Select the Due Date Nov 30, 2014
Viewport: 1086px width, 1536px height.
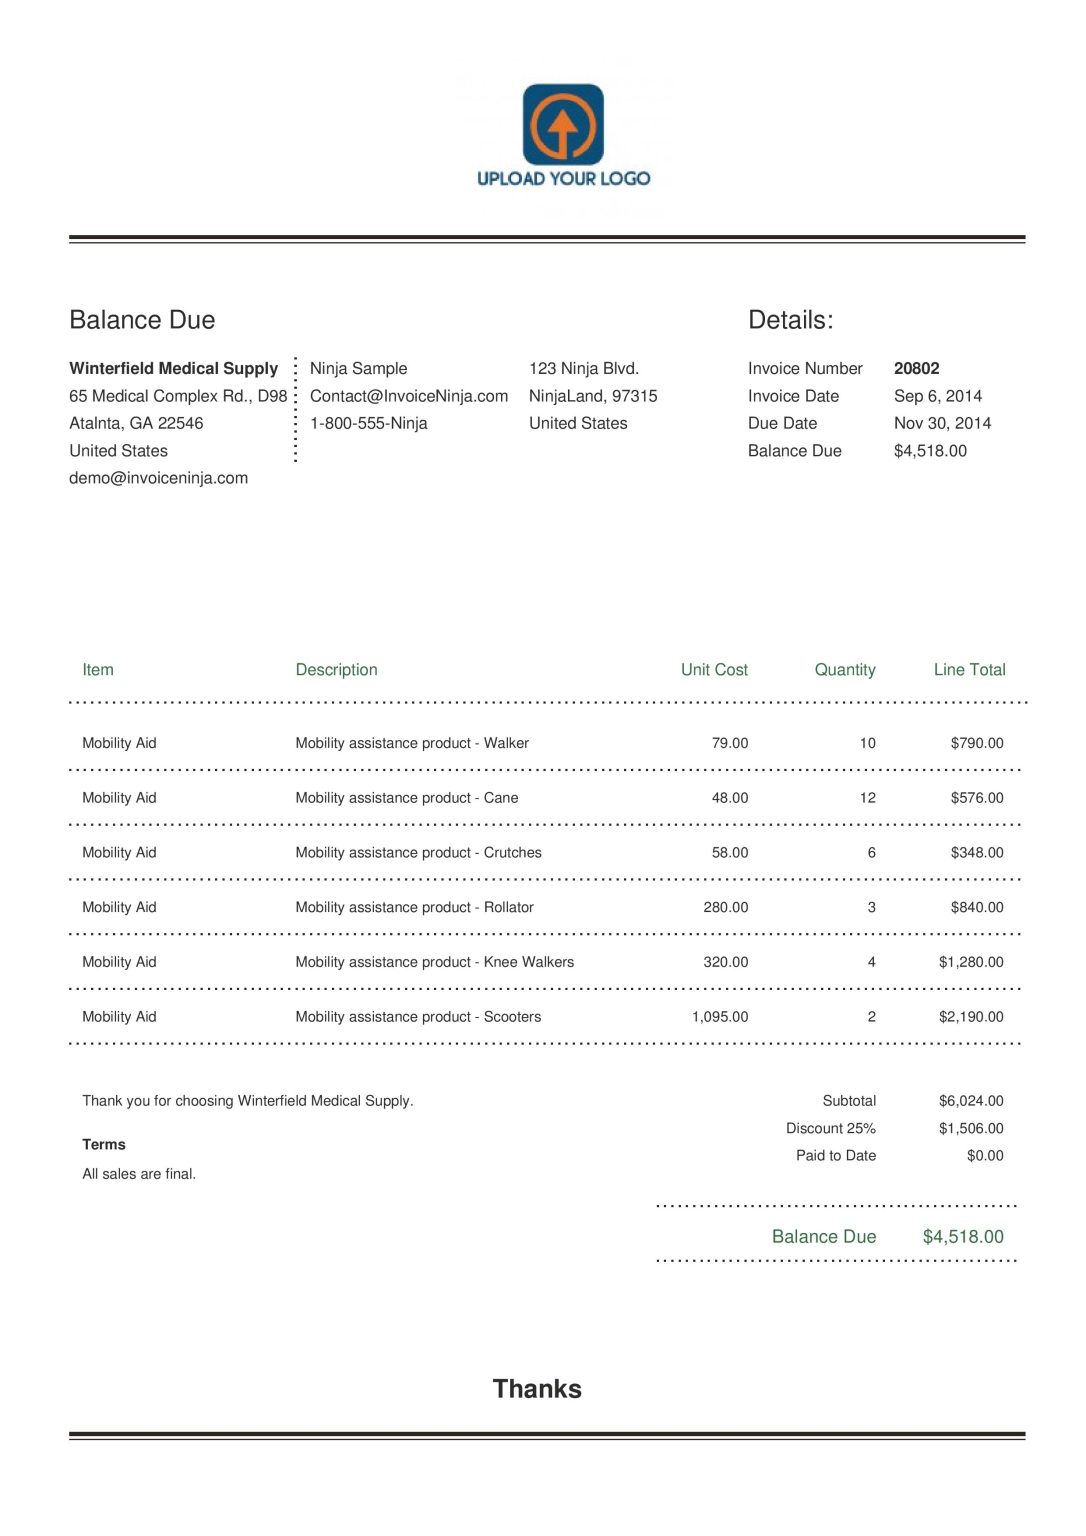pos(942,423)
